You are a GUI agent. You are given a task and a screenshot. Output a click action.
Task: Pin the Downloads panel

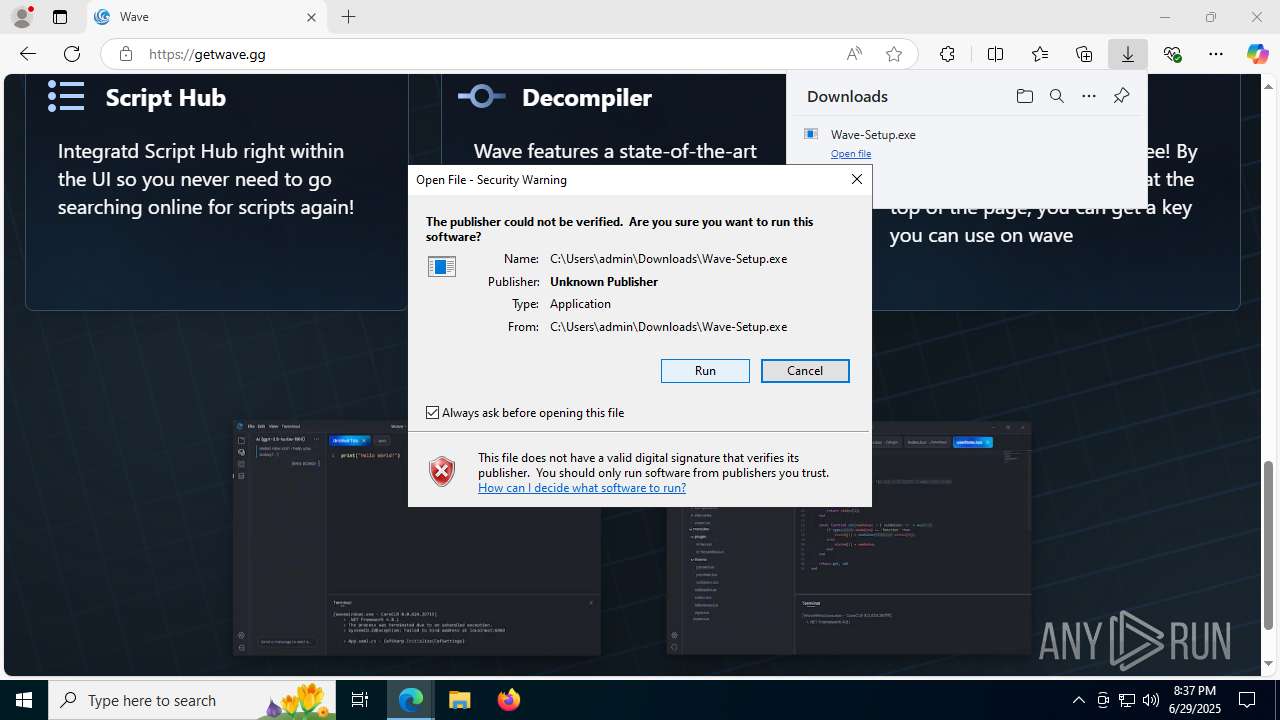(x=1121, y=96)
